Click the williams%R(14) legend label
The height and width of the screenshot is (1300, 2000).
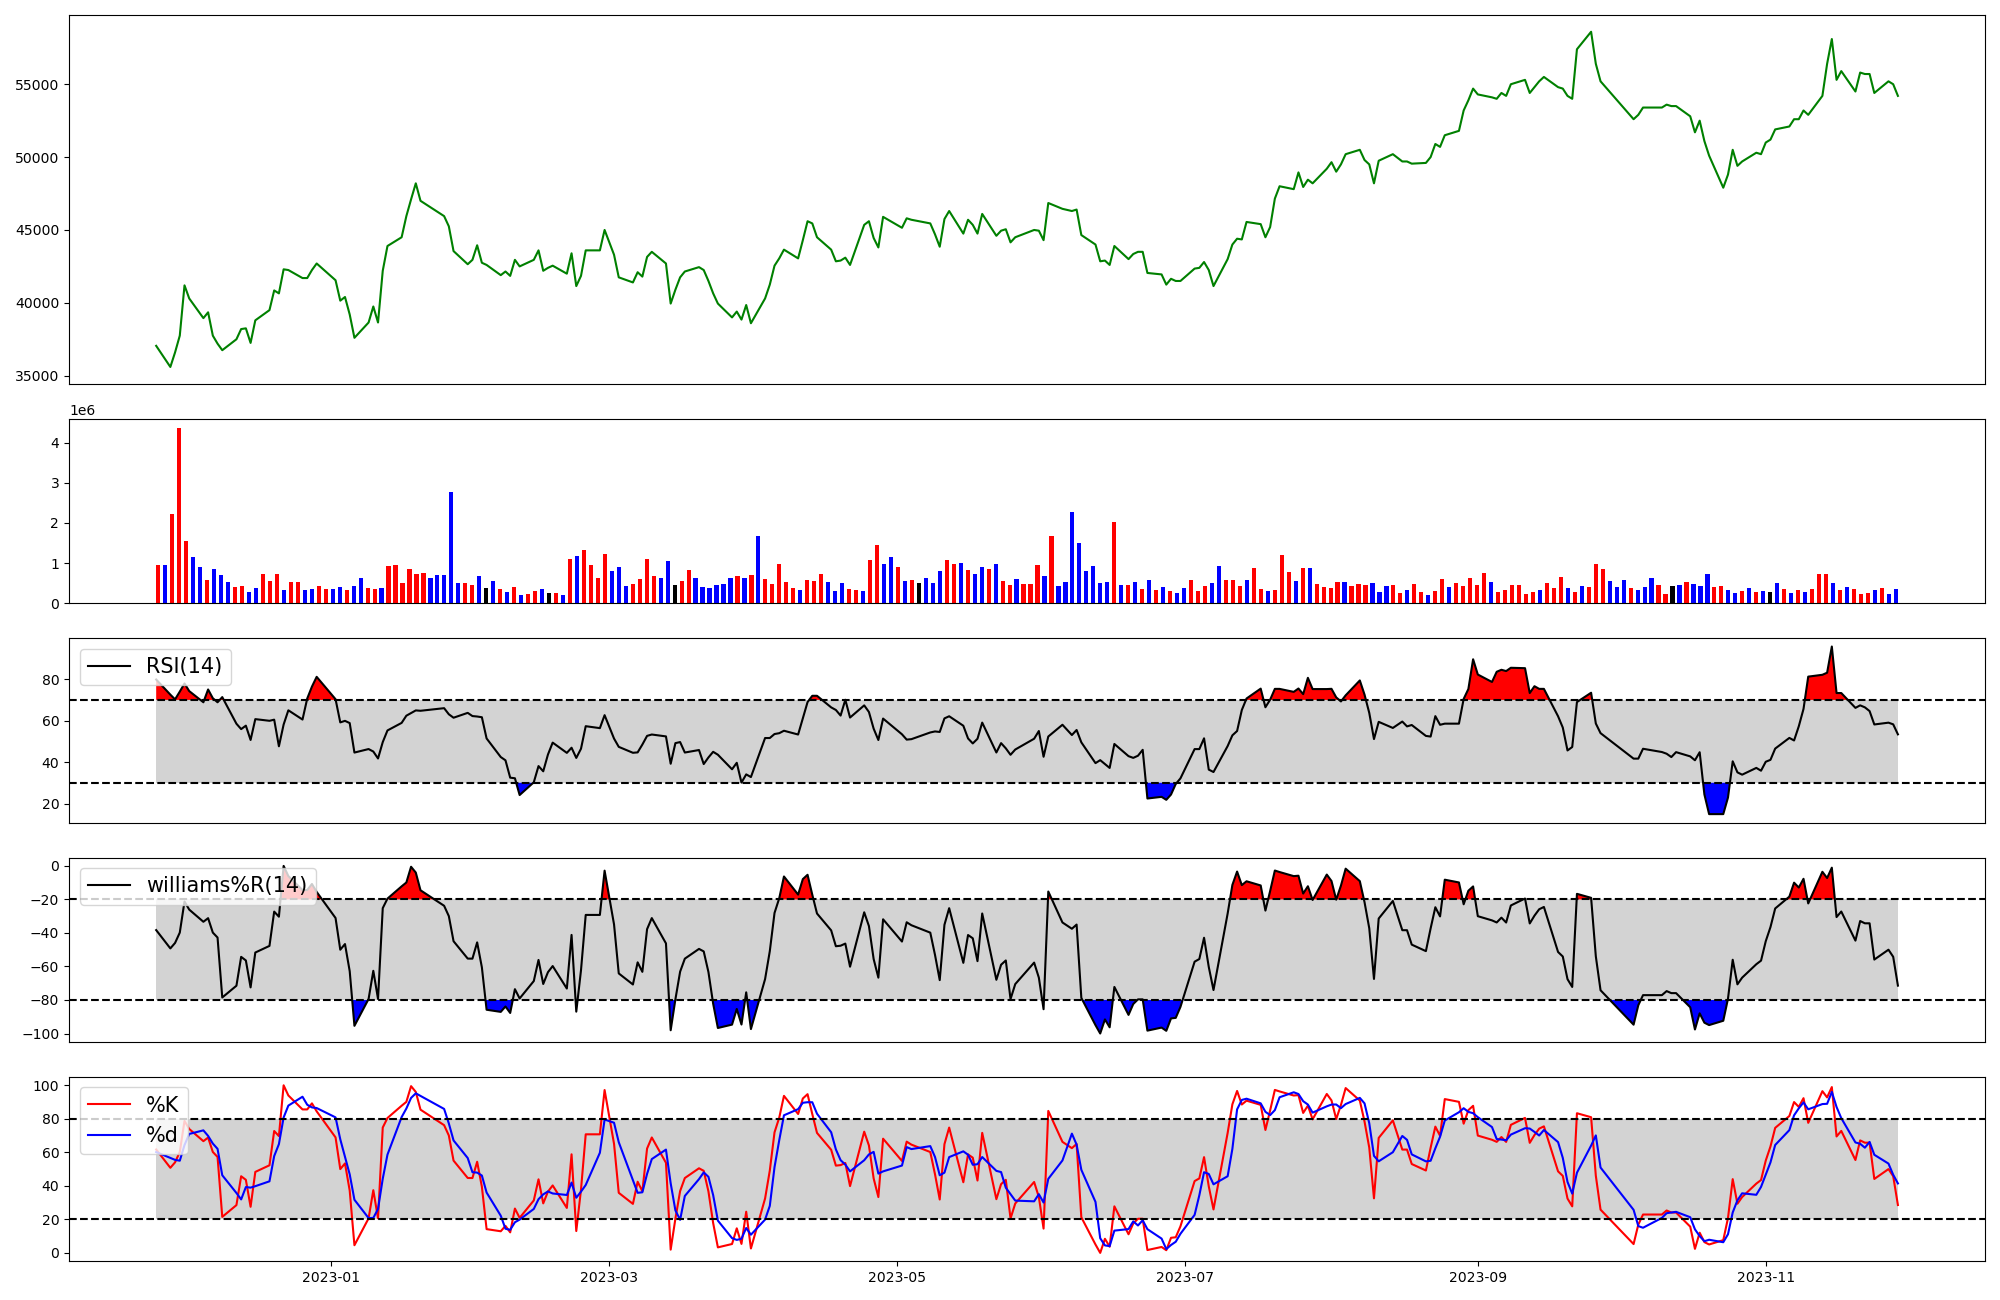pos(226,885)
